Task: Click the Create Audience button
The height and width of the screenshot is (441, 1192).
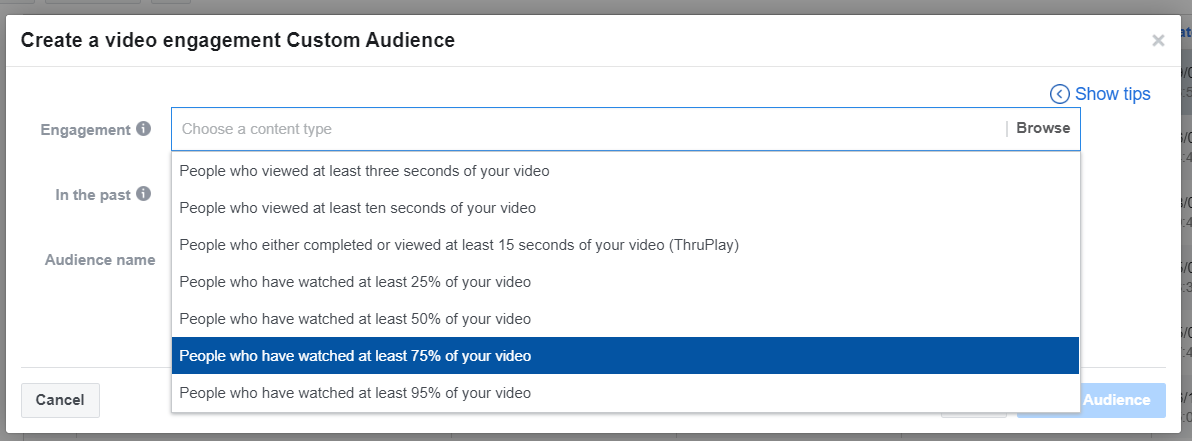Action: [1091, 400]
